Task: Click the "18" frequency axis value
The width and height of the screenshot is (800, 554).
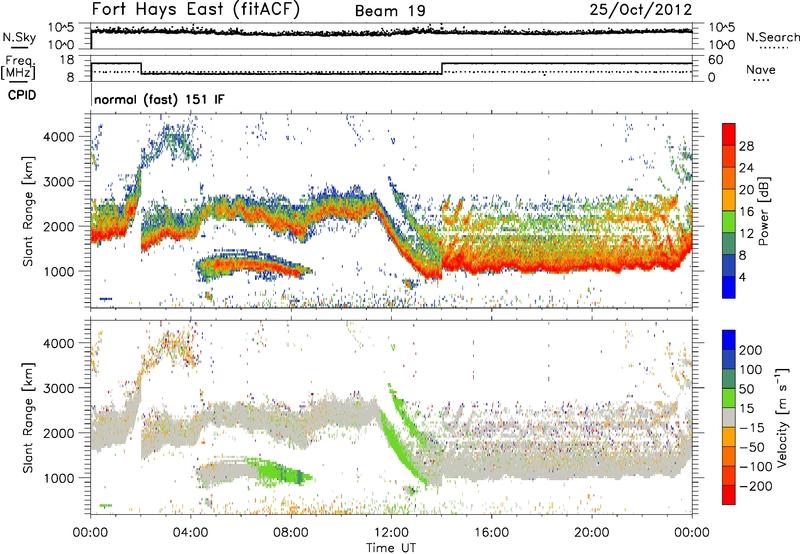Action: click(x=66, y=60)
